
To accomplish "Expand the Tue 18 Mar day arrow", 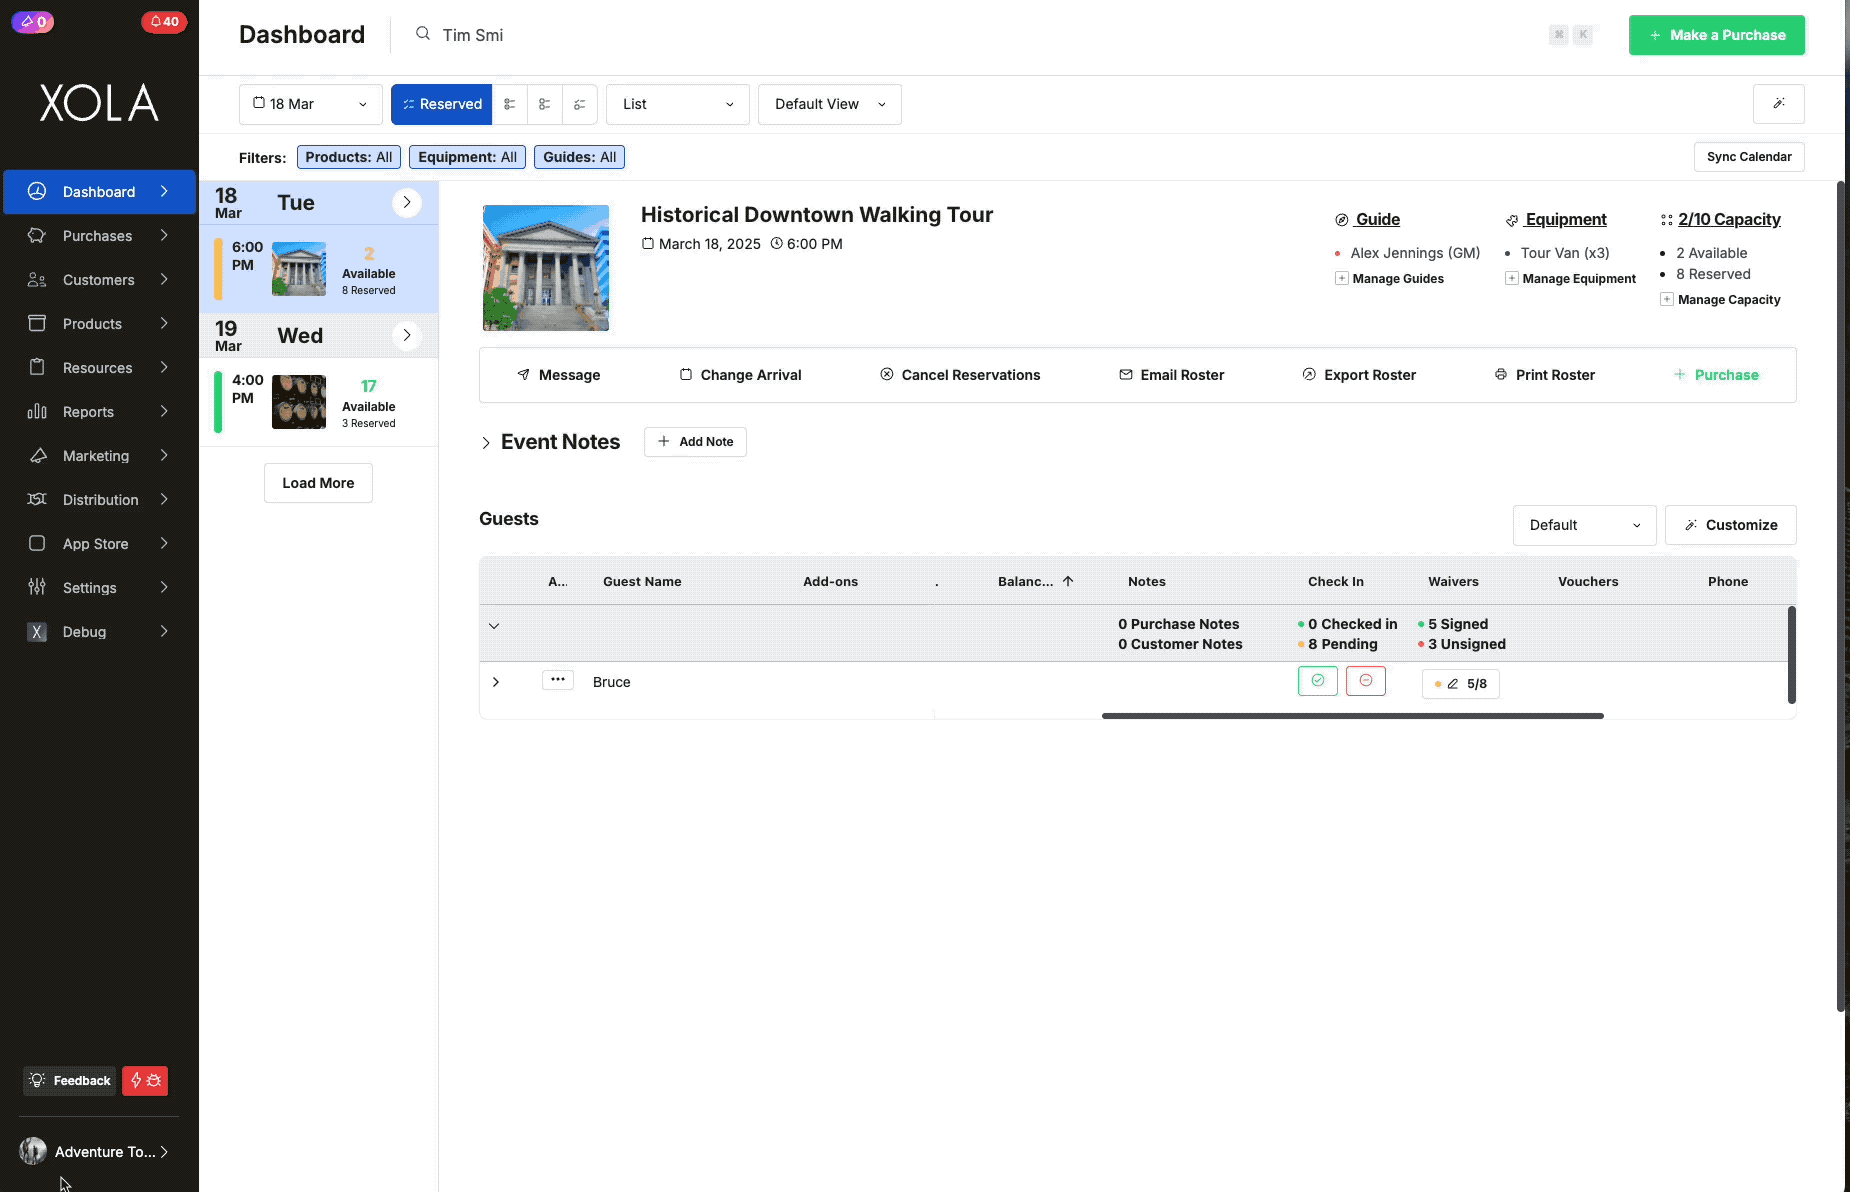I will pyautogui.click(x=406, y=202).
